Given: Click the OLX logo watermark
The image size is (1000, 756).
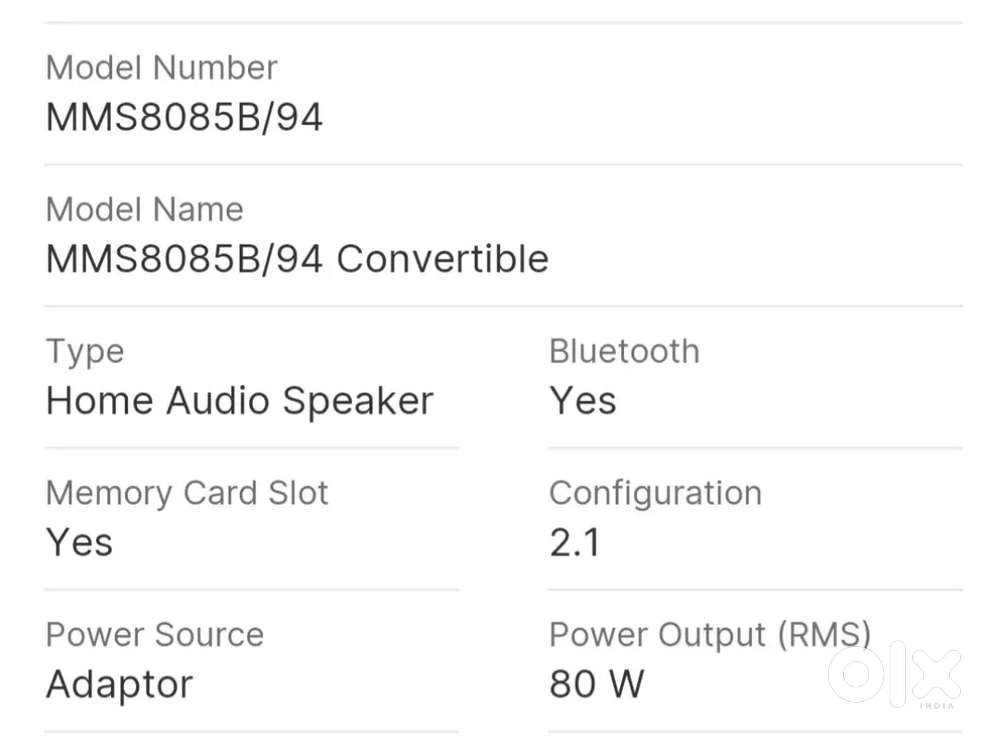Looking at the screenshot, I should (894, 674).
